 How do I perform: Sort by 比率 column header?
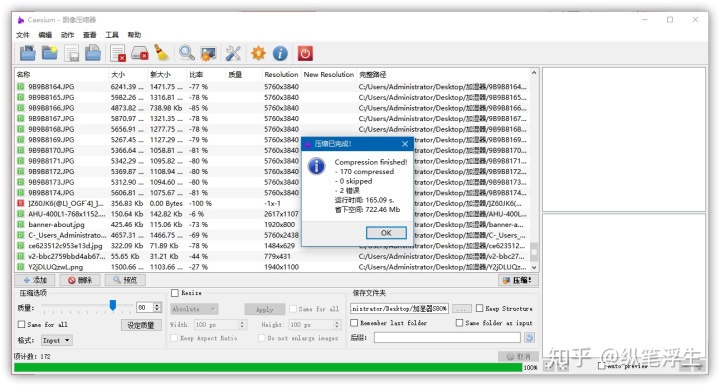coord(206,74)
